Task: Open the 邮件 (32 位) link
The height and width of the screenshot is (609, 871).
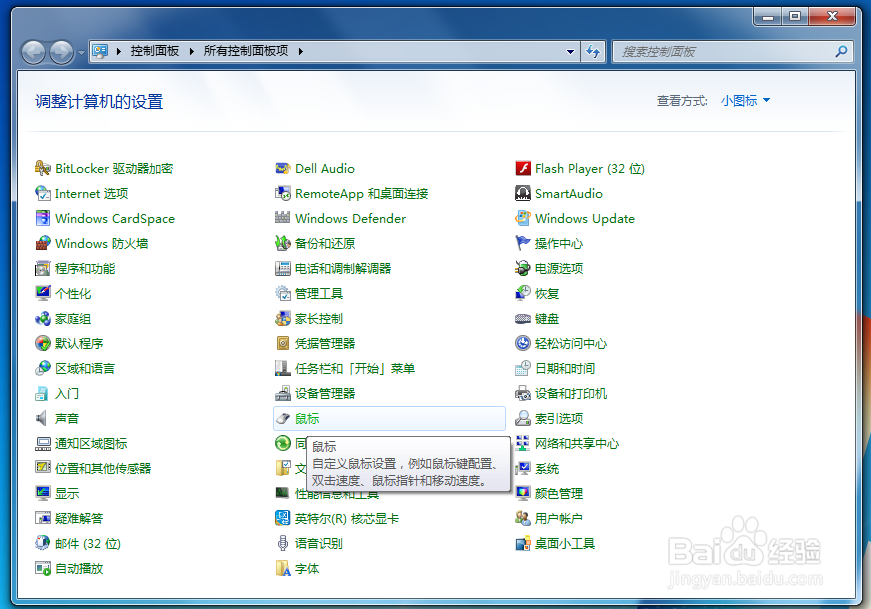Action: pos(88,543)
